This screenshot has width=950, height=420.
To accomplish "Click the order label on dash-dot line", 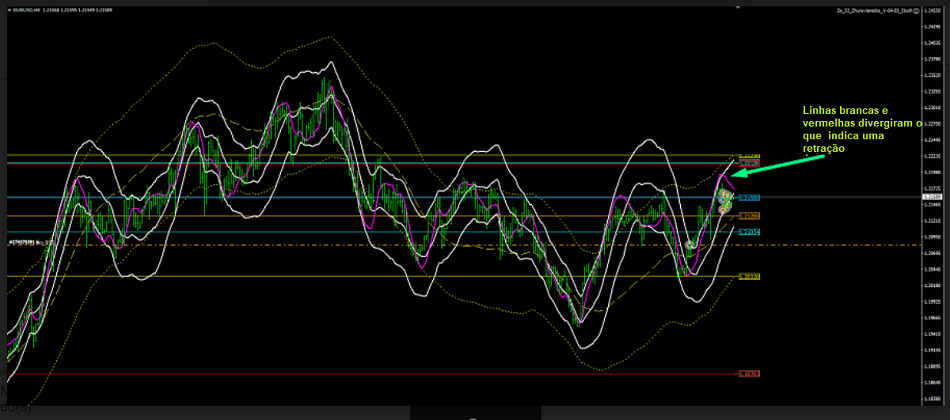I will pos(27,241).
